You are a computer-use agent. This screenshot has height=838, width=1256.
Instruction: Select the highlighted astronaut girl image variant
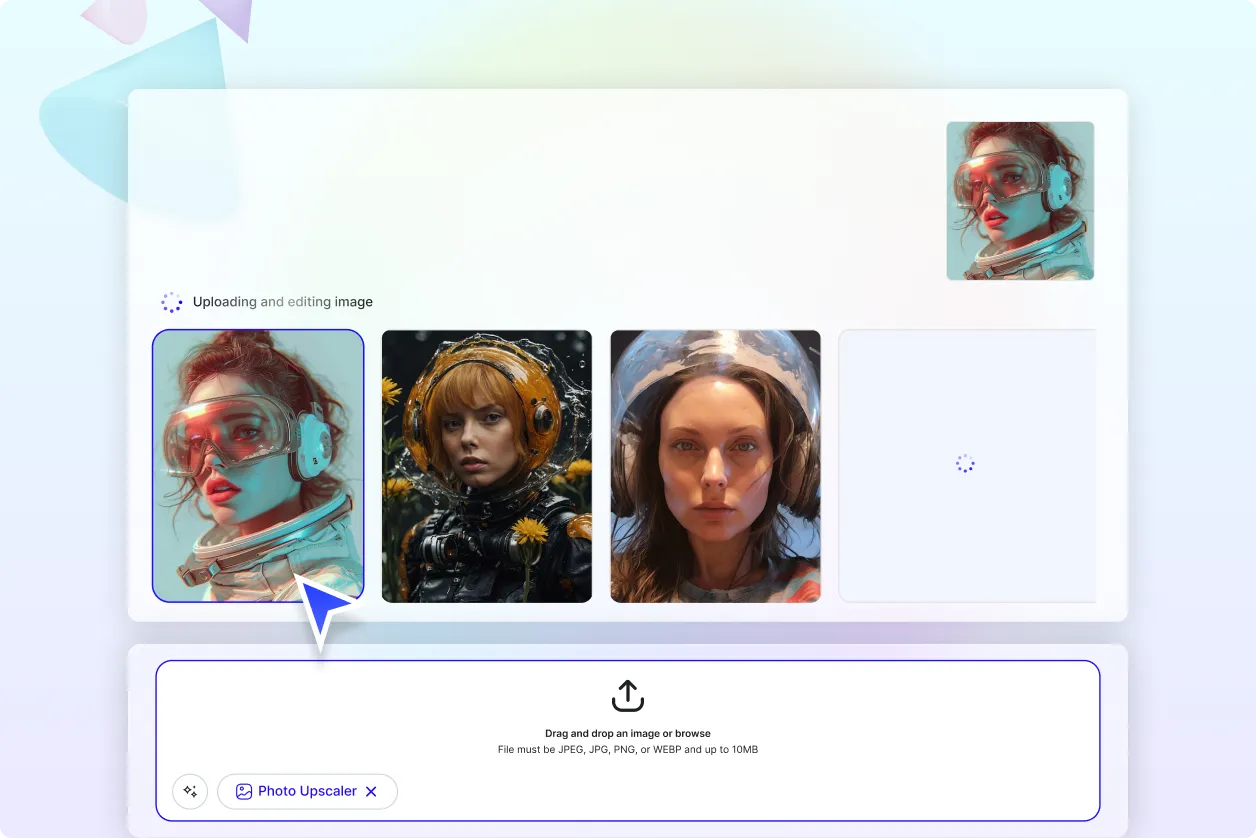[x=258, y=465]
